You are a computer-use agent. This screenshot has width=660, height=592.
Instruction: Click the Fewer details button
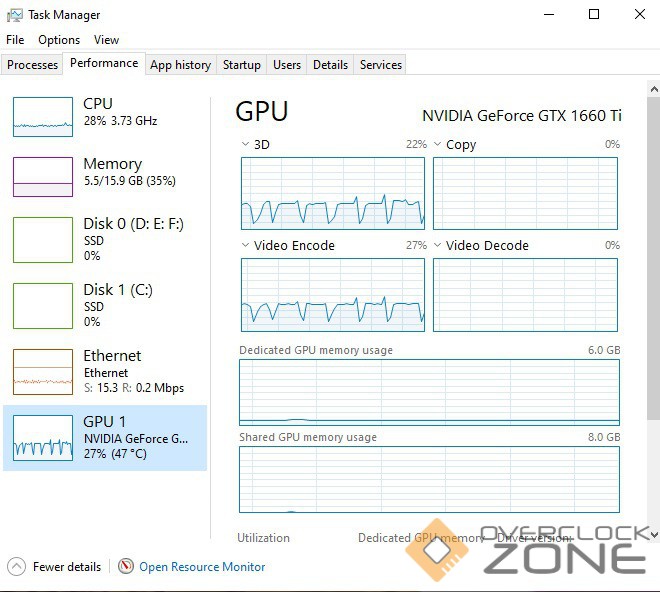pos(66,566)
